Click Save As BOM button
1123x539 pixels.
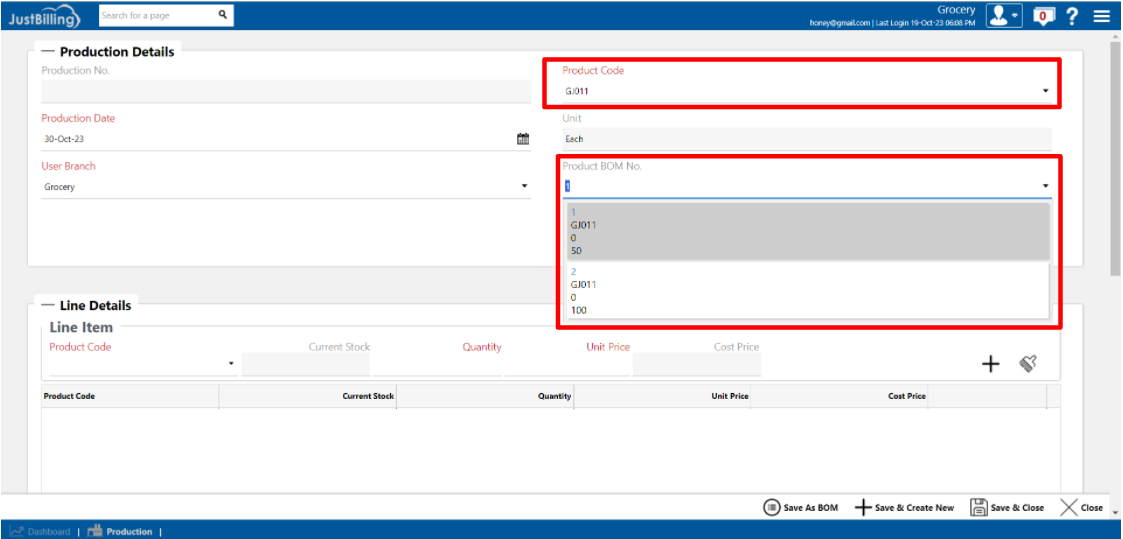(800, 508)
